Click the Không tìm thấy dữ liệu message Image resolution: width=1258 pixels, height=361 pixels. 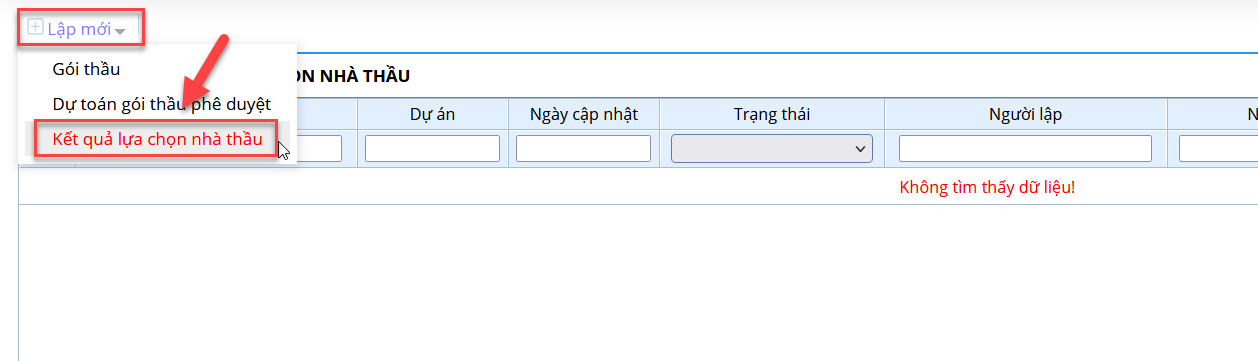pos(987,187)
